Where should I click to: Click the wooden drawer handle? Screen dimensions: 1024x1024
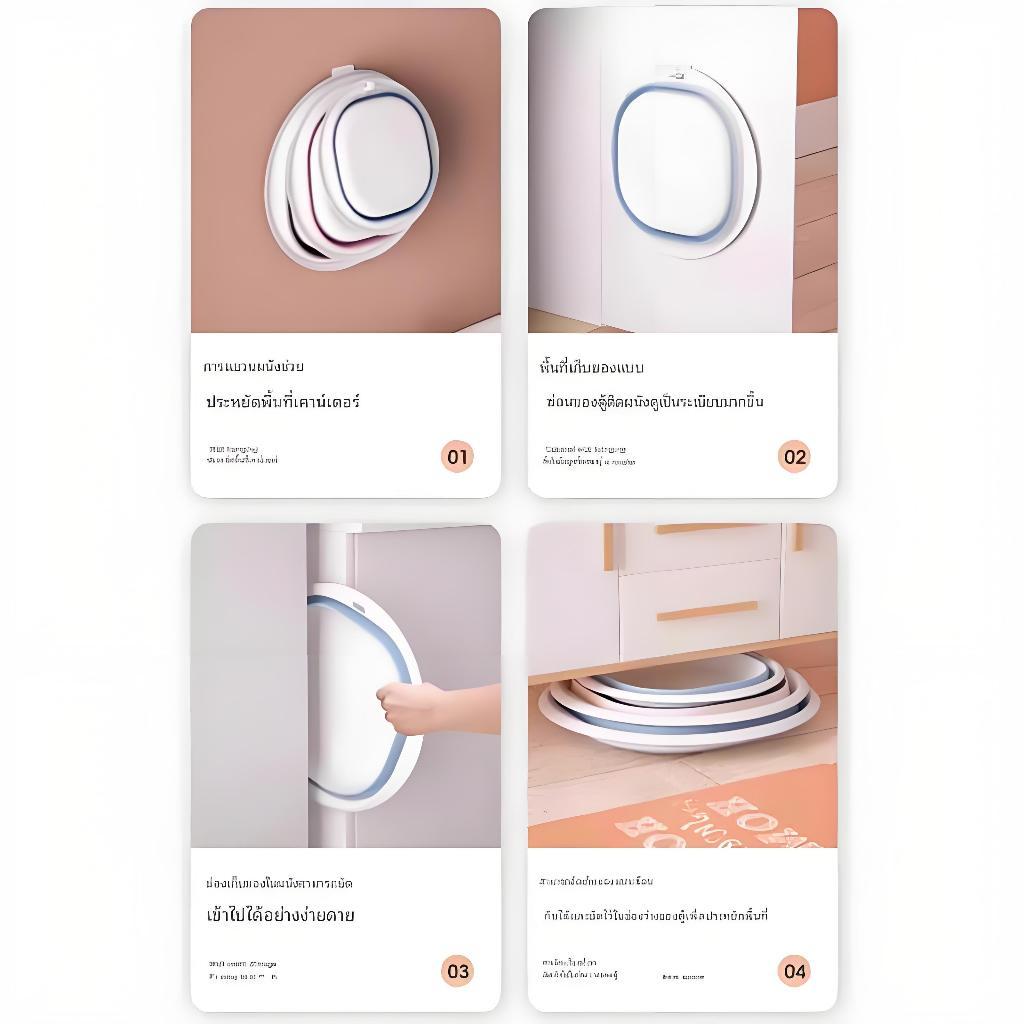pyautogui.click(x=707, y=611)
